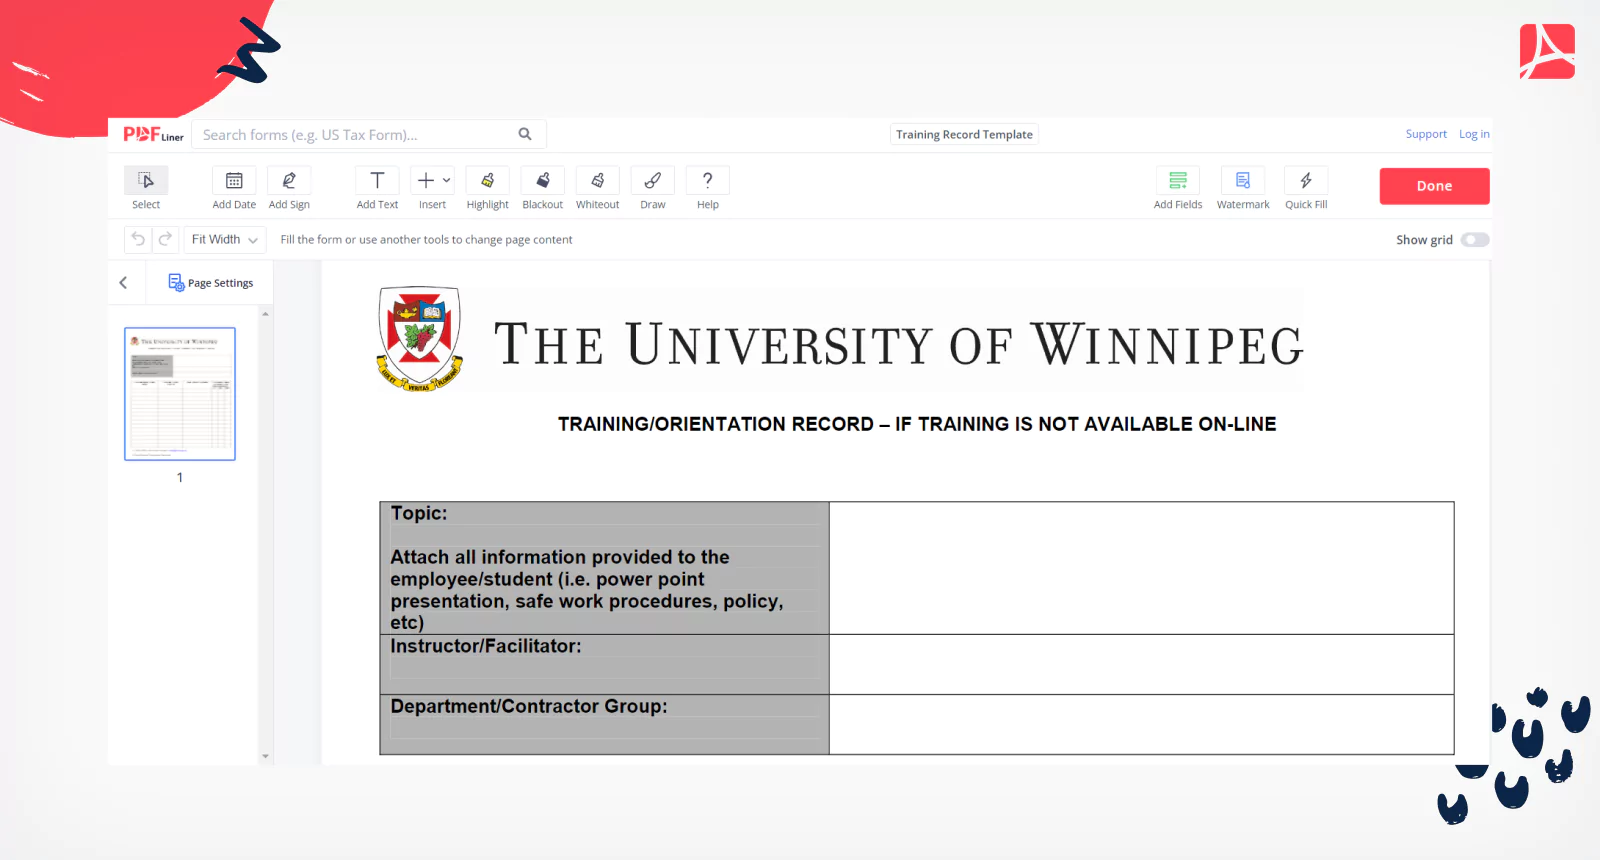Click the 'Fill the form or use another tools' hint
Image resolution: width=1600 pixels, height=860 pixels.
(426, 240)
